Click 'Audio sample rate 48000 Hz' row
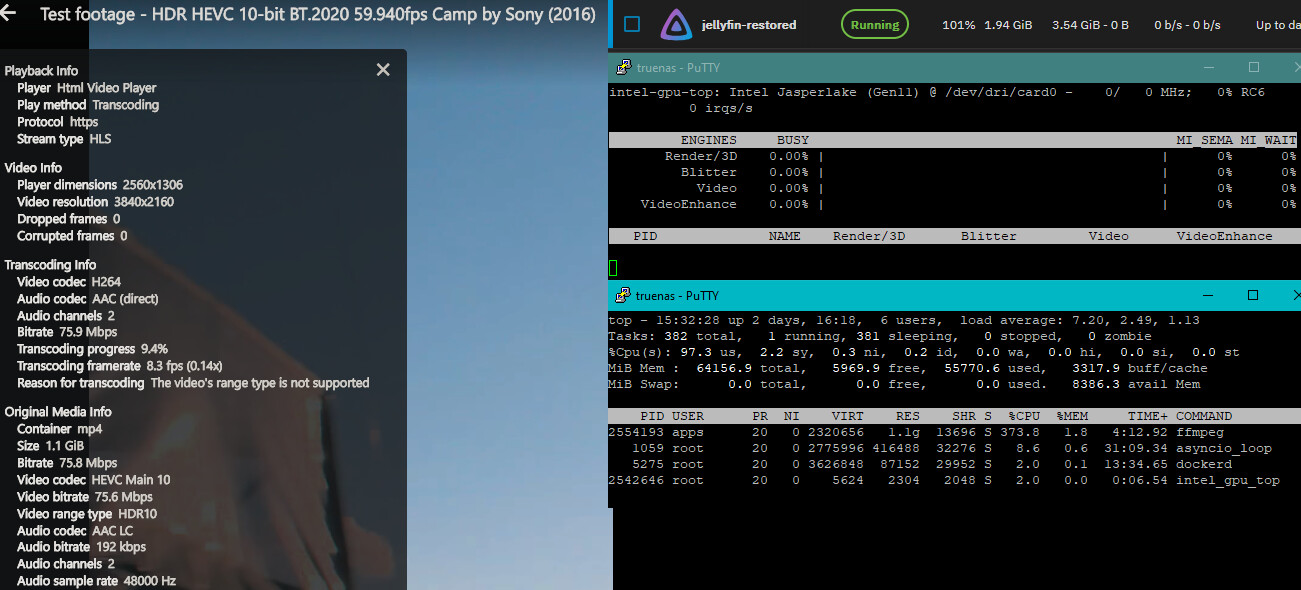1301x590 pixels. coord(97,581)
